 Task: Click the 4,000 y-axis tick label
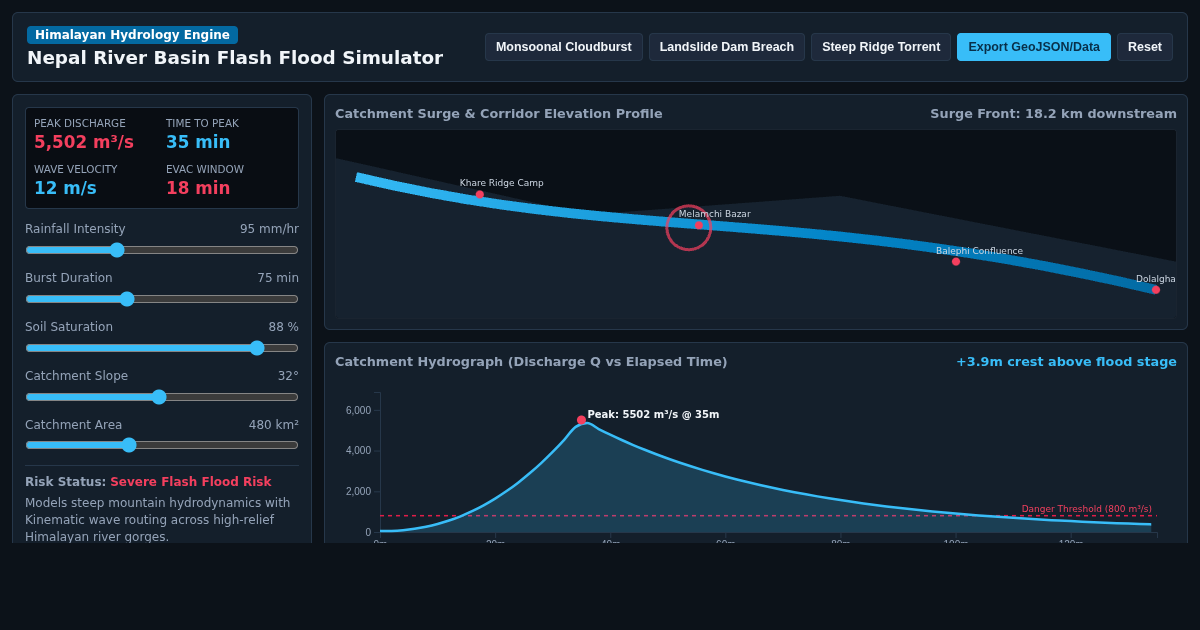coord(358,451)
